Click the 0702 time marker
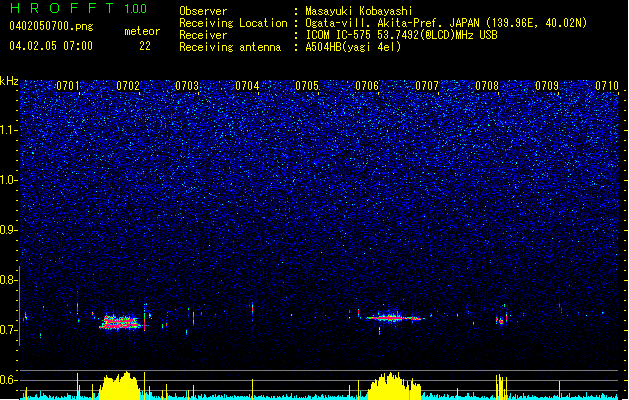629x400 pixels. coord(128,86)
